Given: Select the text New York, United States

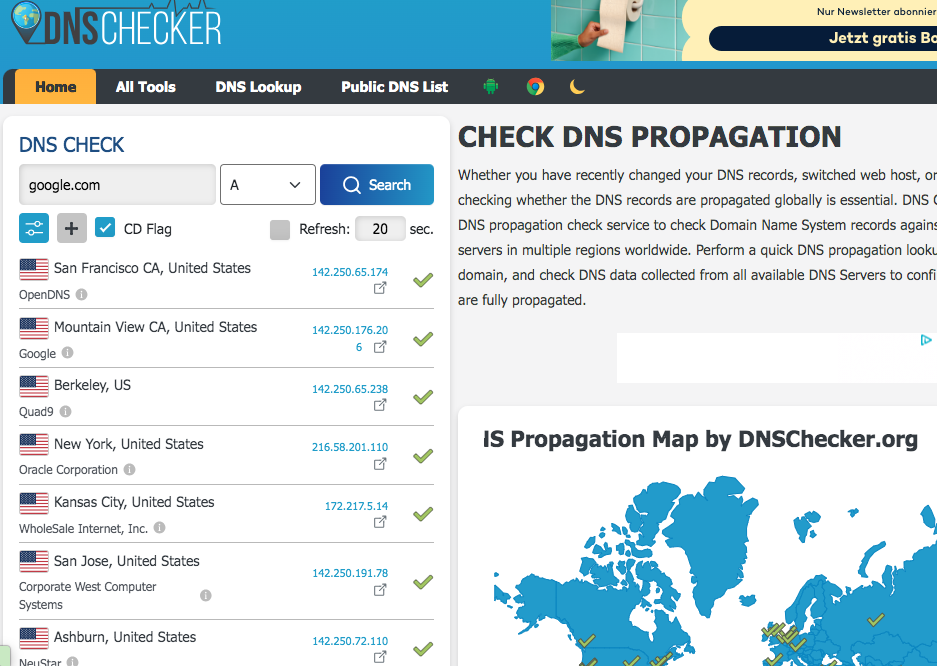Looking at the screenshot, I should [x=128, y=444].
